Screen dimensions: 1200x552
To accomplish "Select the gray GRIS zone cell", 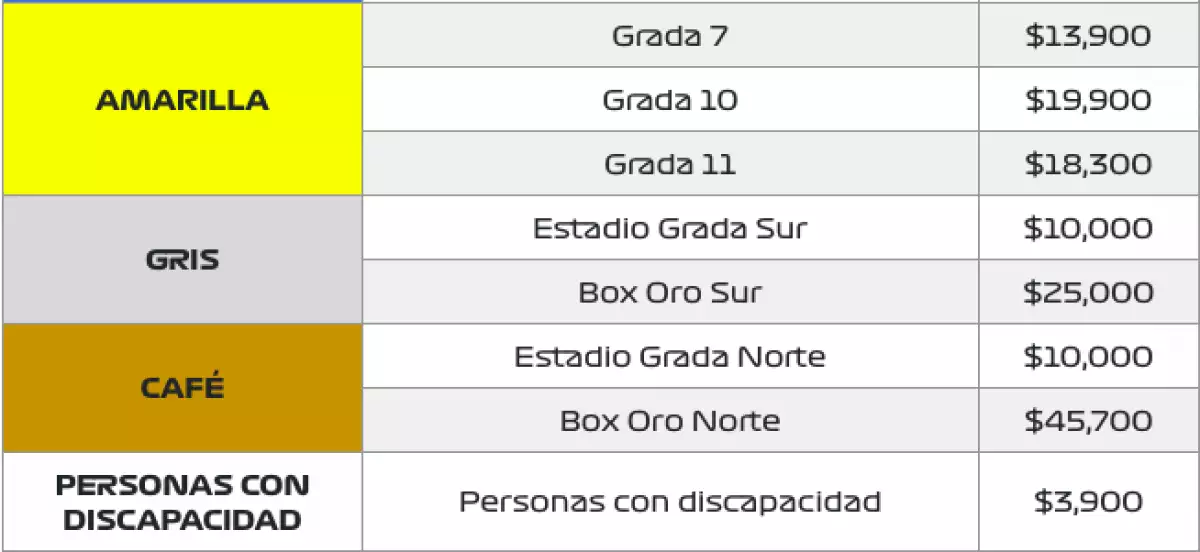I will 182,260.
